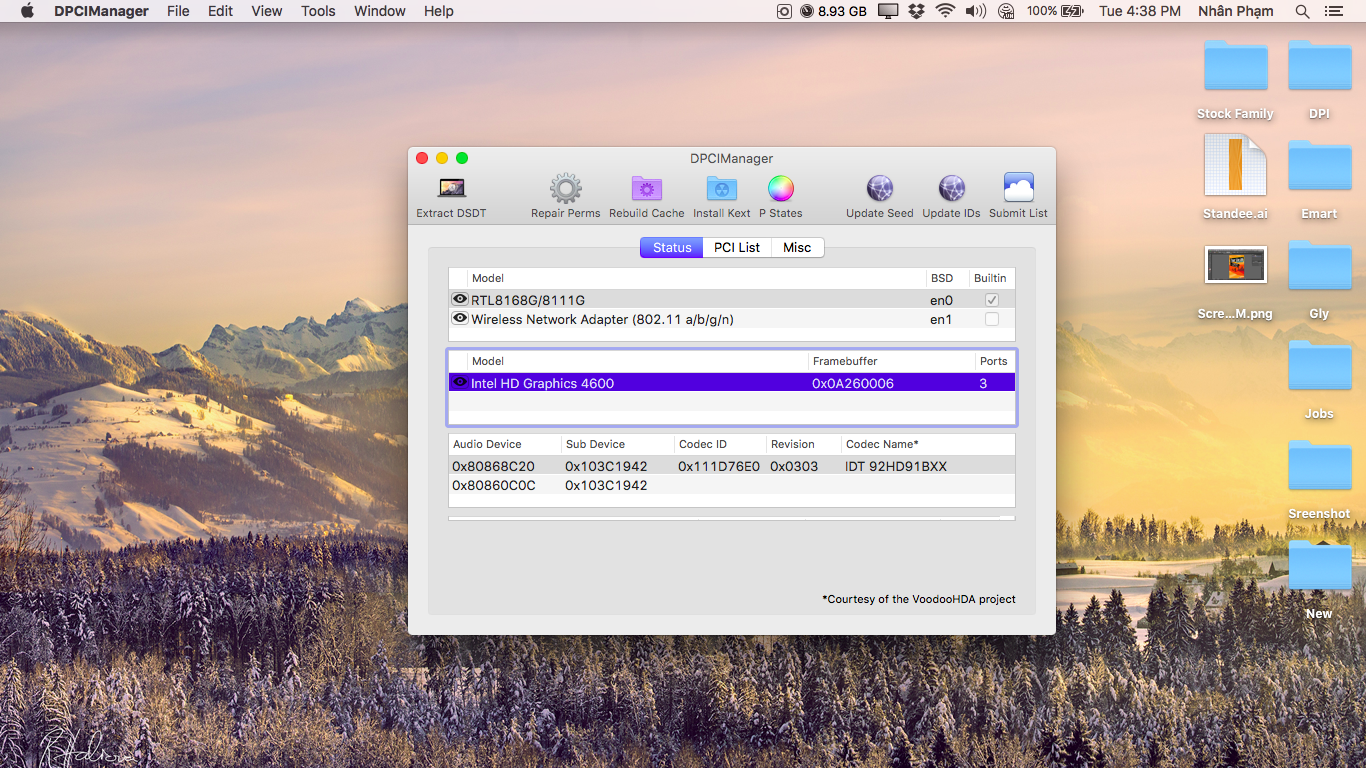Open the Tools menu

point(318,11)
